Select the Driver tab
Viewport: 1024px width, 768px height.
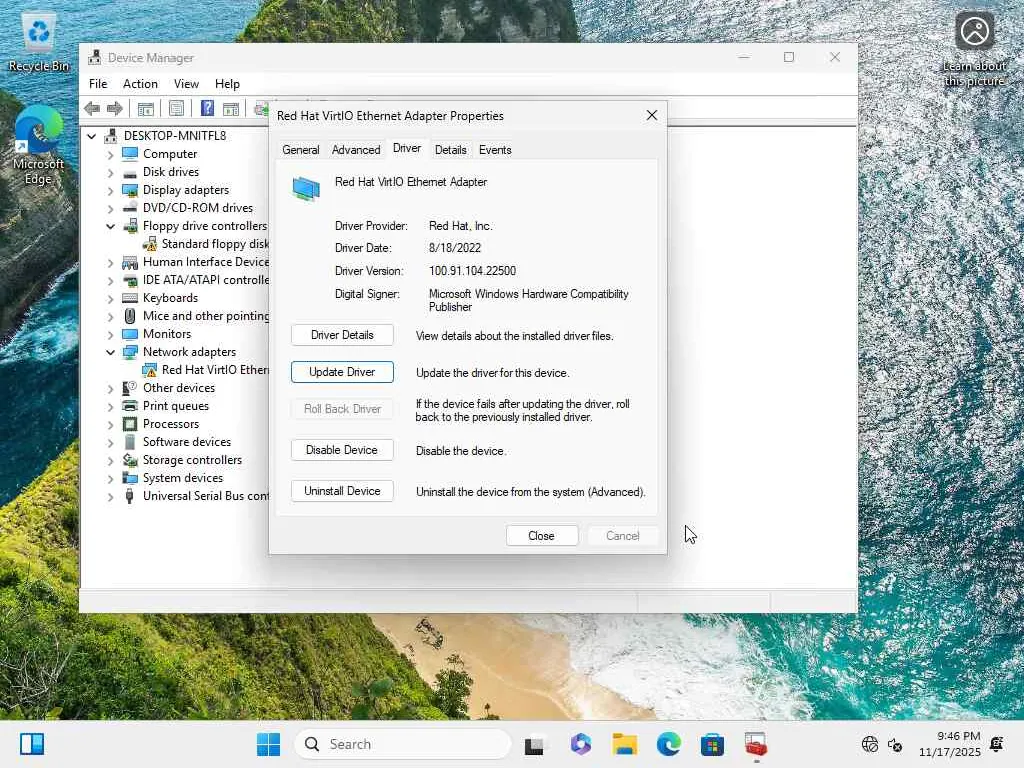click(x=407, y=148)
